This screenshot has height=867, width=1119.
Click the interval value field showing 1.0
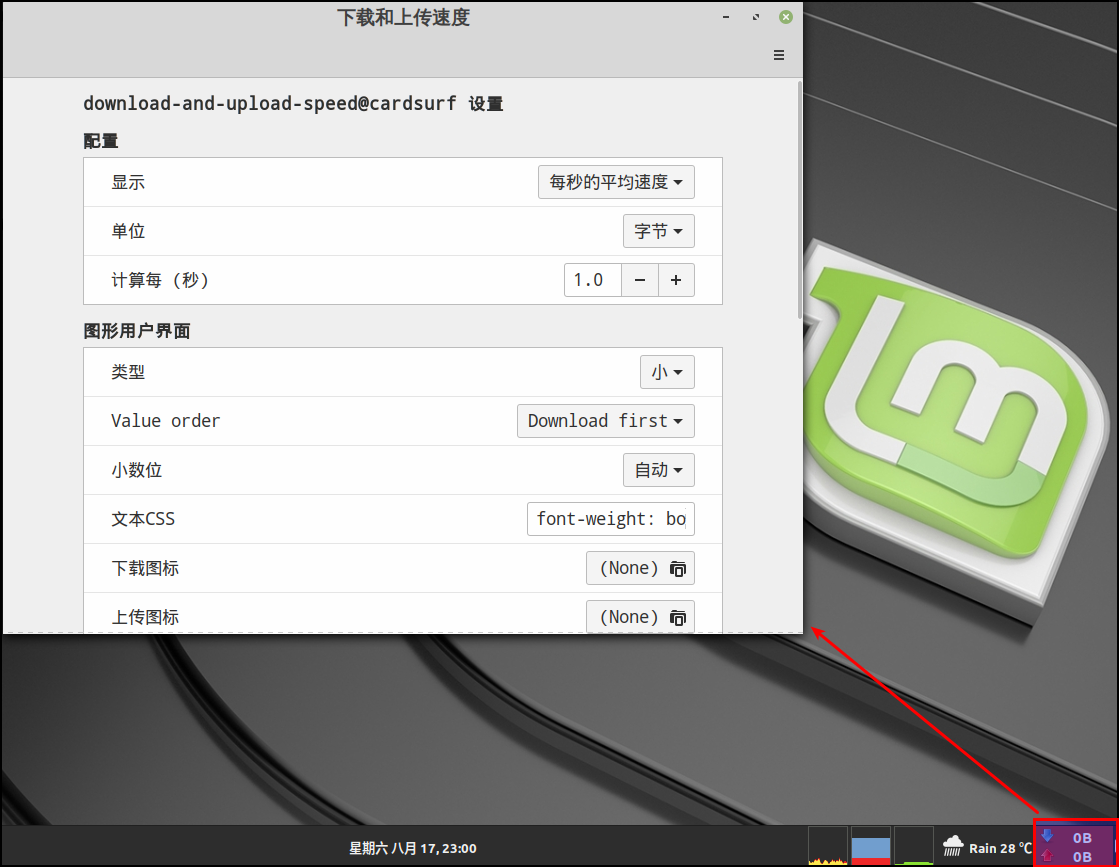tap(593, 280)
